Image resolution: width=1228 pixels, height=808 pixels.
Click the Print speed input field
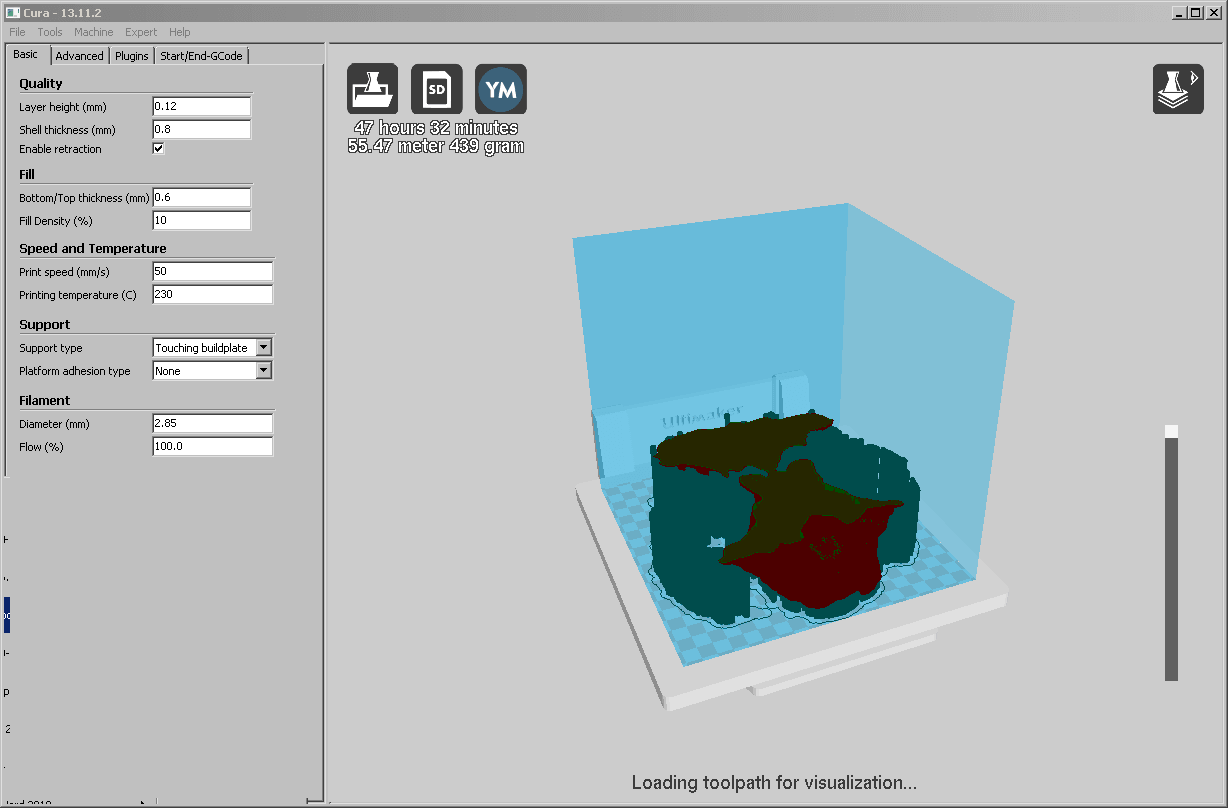pos(212,271)
